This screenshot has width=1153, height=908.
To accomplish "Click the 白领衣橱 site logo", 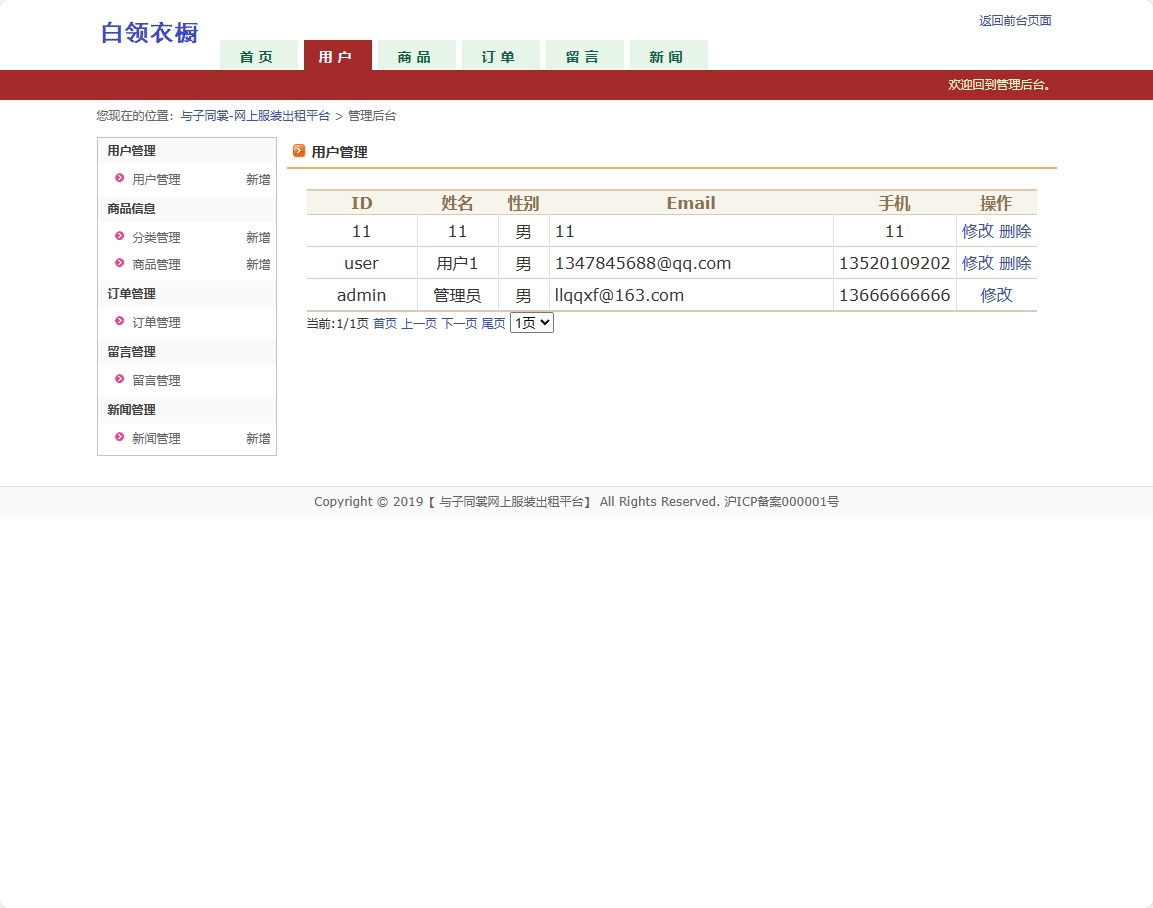I will point(148,33).
